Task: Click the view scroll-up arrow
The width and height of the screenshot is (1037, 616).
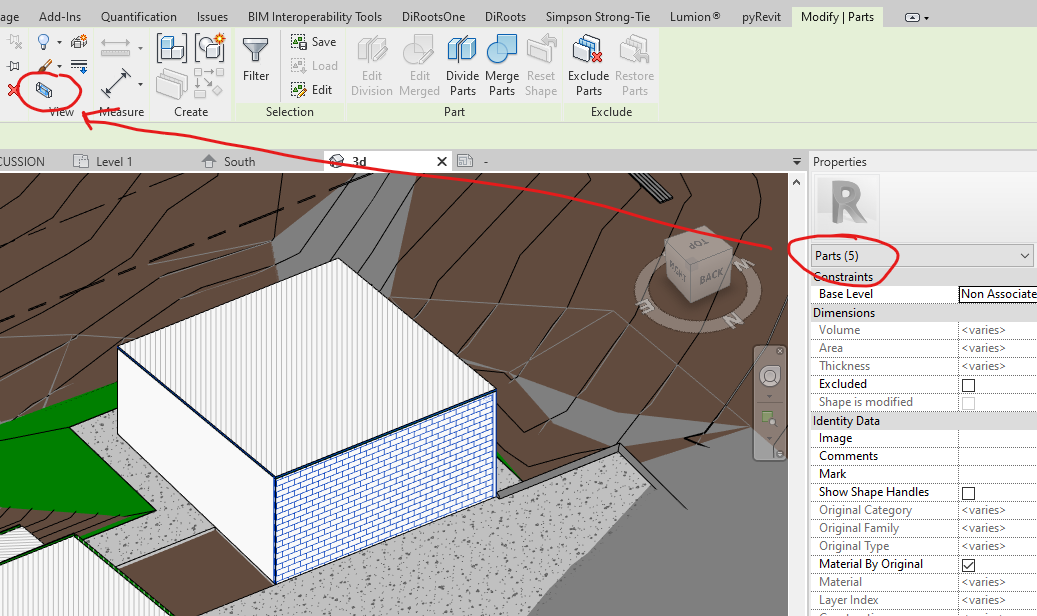Action: pos(796,183)
